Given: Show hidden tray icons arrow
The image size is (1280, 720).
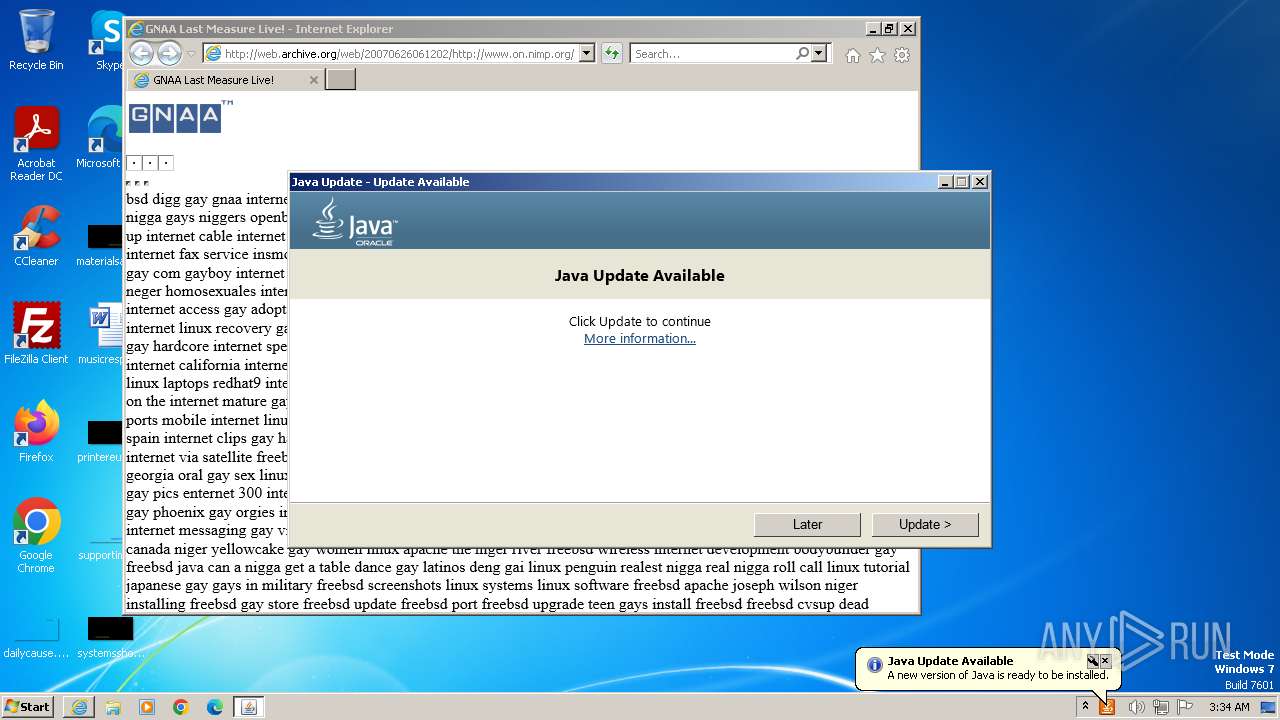Looking at the screenshot, I should click(1085, 706).
